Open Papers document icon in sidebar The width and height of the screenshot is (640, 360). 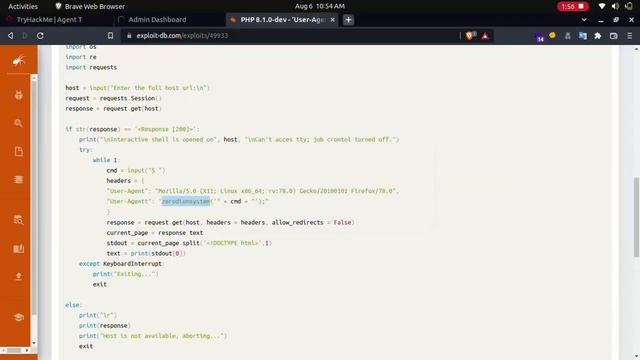coord(18,151)
